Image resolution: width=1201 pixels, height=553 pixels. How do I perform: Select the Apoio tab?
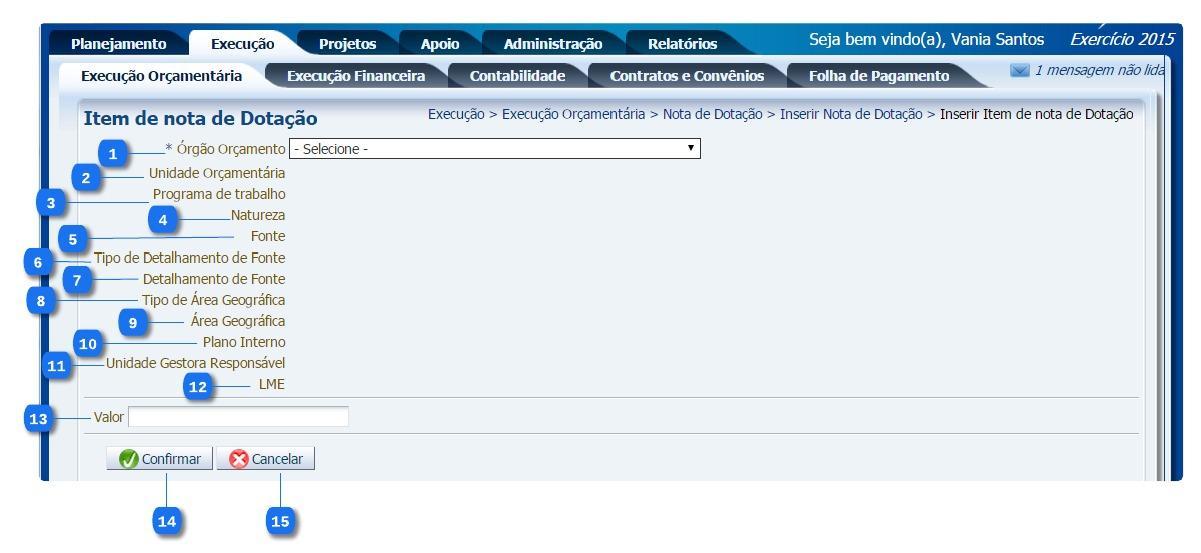point(439,43)
